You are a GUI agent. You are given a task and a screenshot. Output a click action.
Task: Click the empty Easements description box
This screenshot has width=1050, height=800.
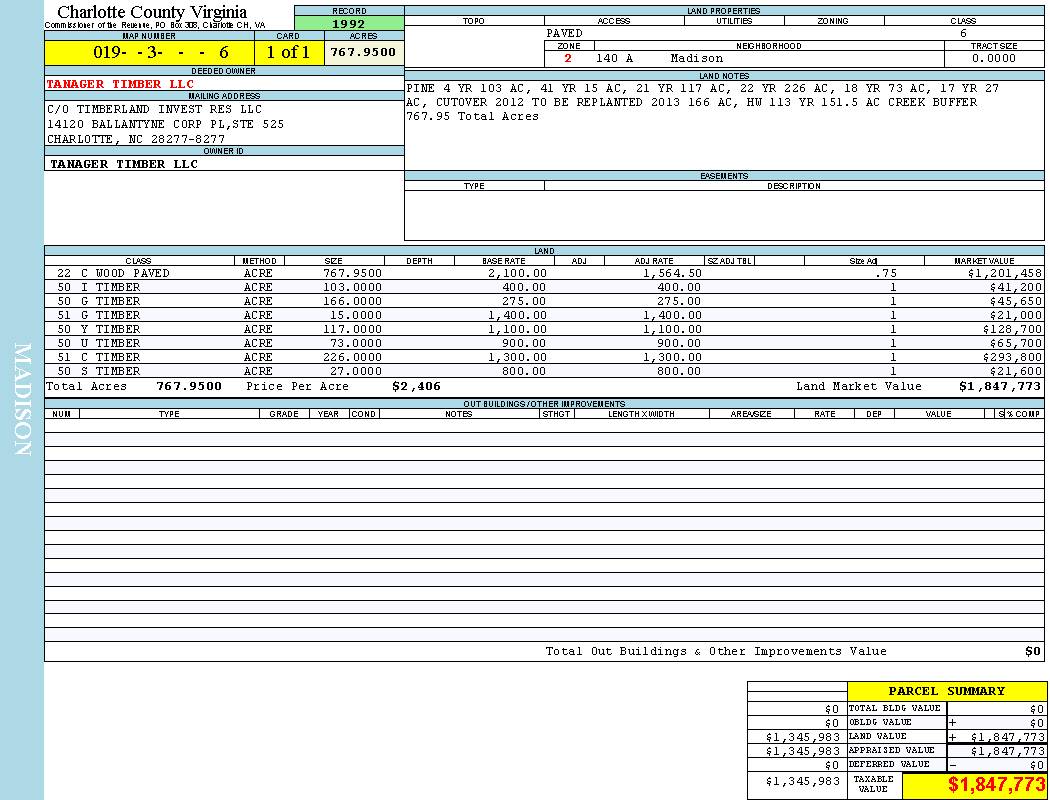coord(793,215)
